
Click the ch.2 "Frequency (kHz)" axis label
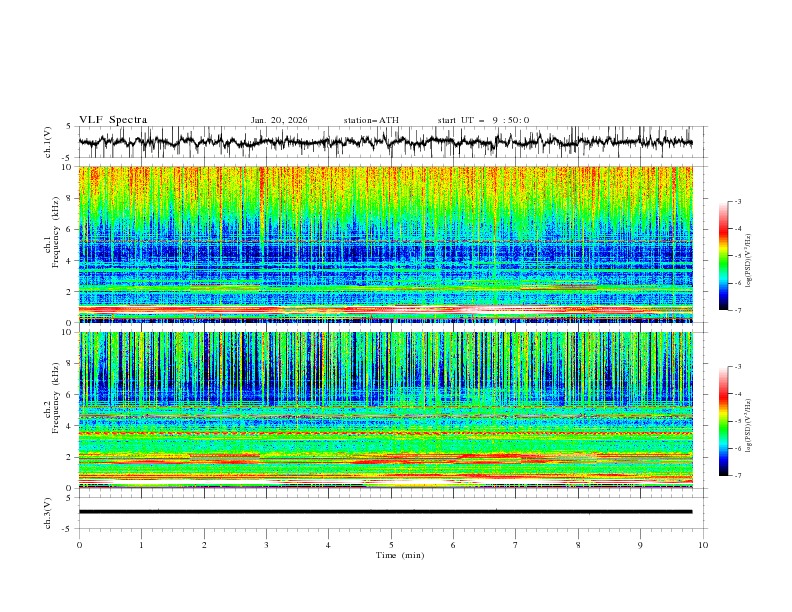click(56, 398)
